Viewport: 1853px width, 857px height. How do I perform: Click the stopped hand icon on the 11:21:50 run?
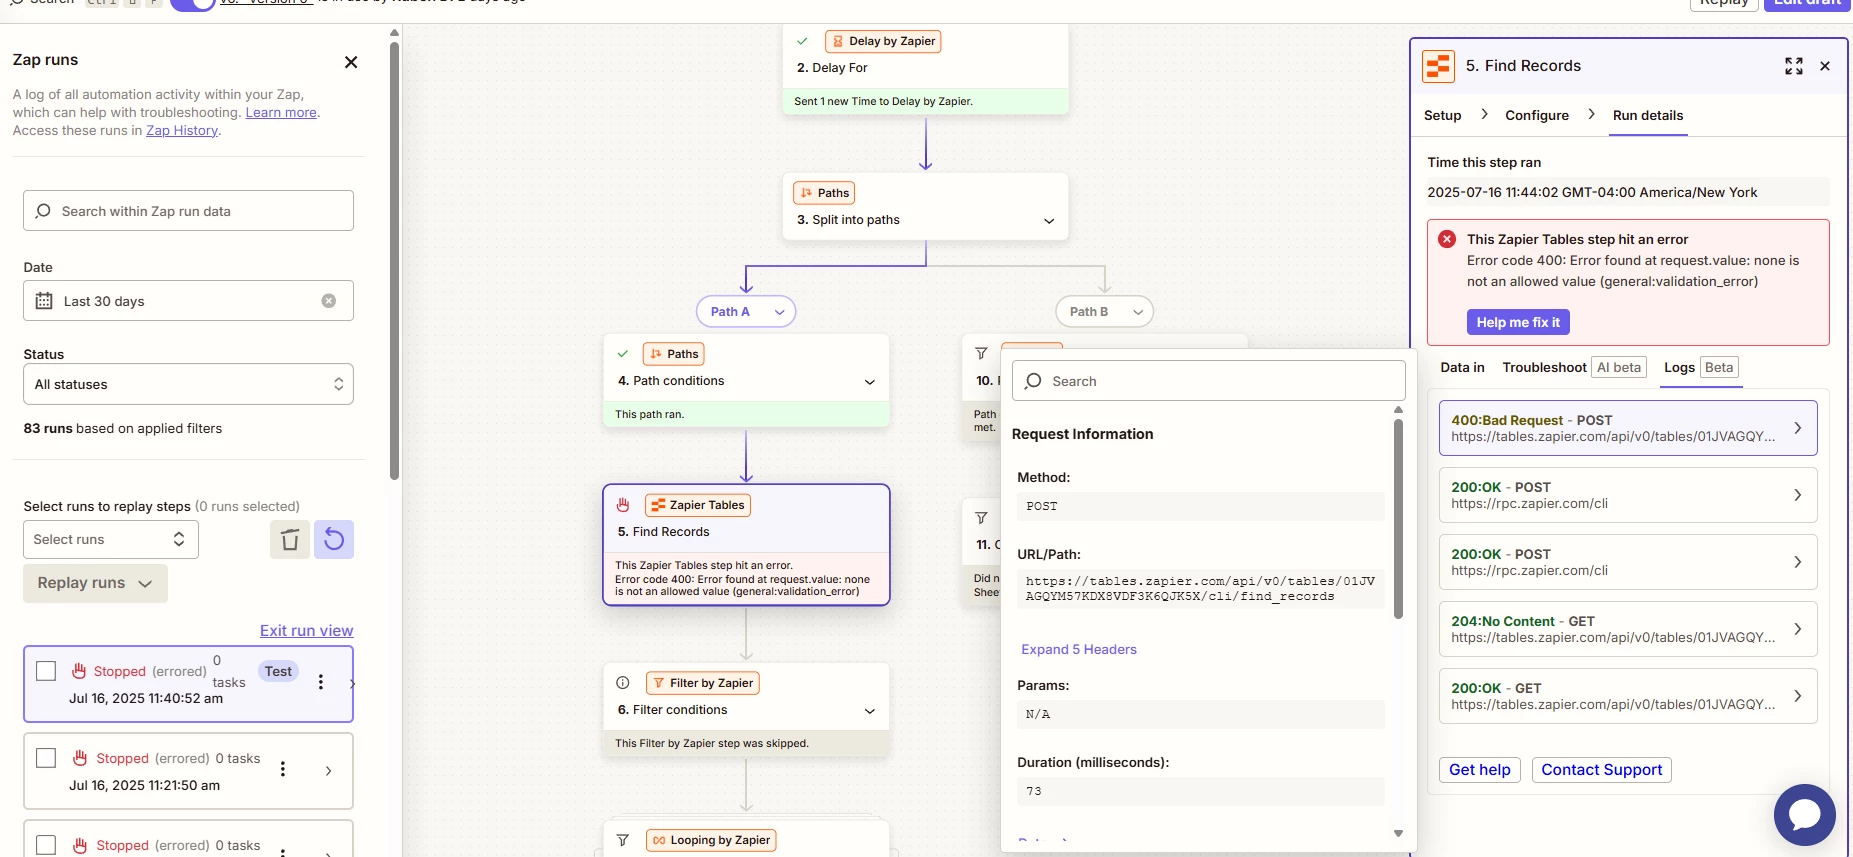pyautogui.click(x=80, y=758)
